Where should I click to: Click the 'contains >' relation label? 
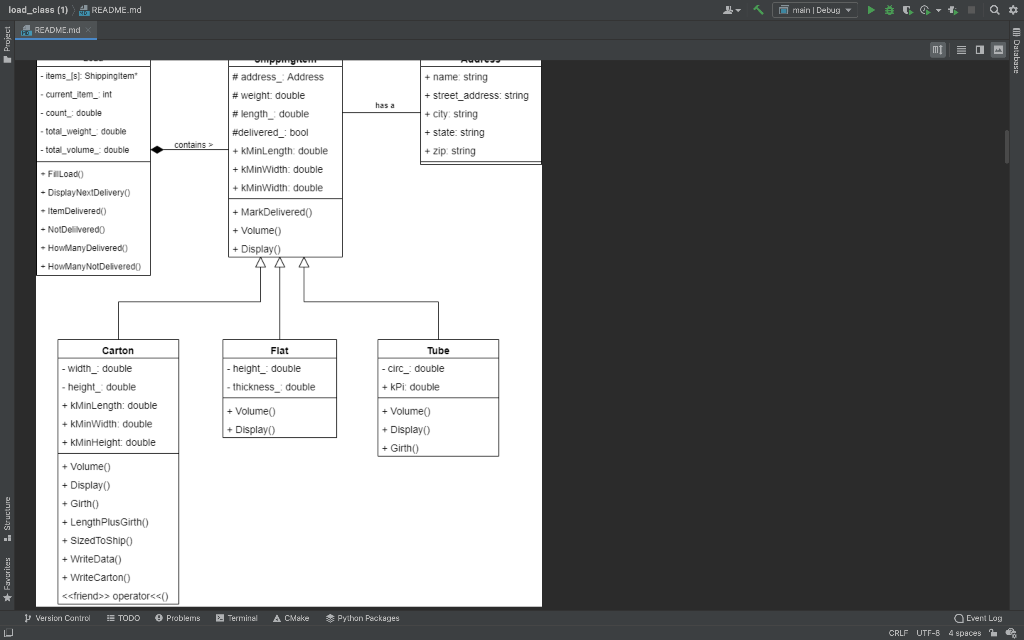193,145
